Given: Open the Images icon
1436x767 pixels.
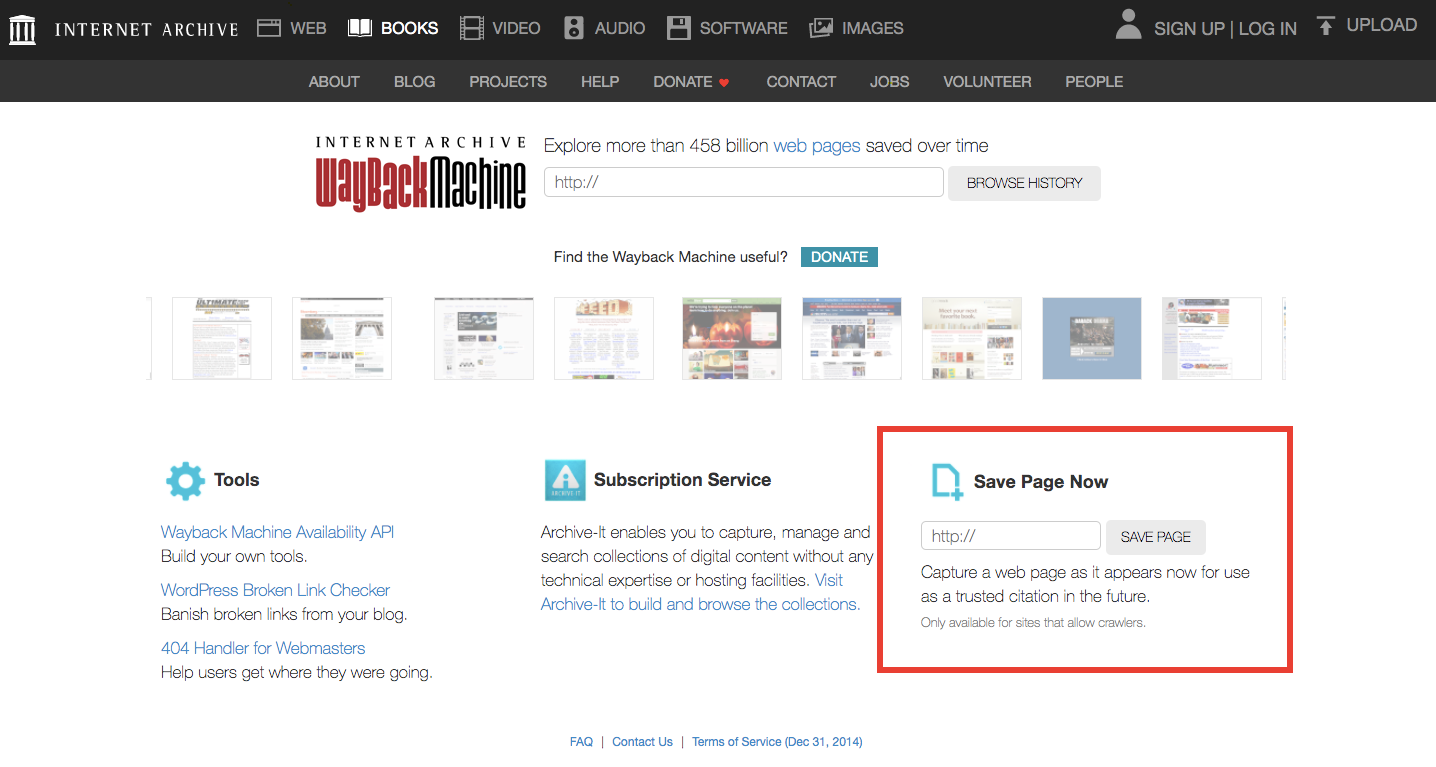Looking at the screenshot, I should (821, 28).
